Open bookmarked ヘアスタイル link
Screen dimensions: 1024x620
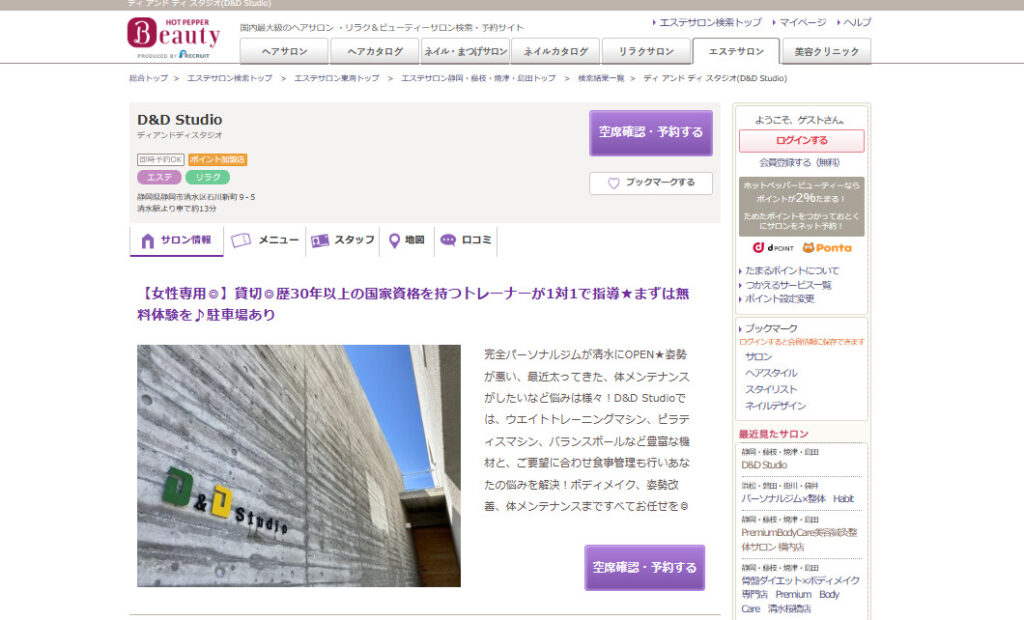(771, 373)
